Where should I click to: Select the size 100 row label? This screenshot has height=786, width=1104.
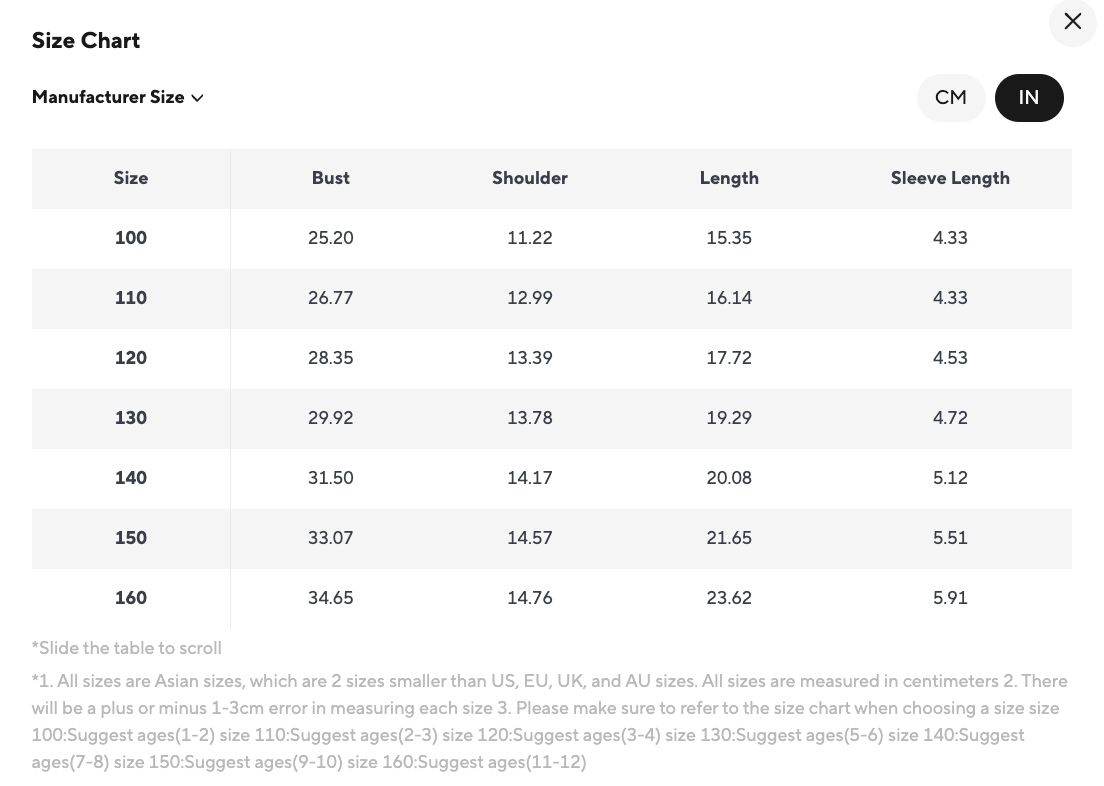(131, 238)
